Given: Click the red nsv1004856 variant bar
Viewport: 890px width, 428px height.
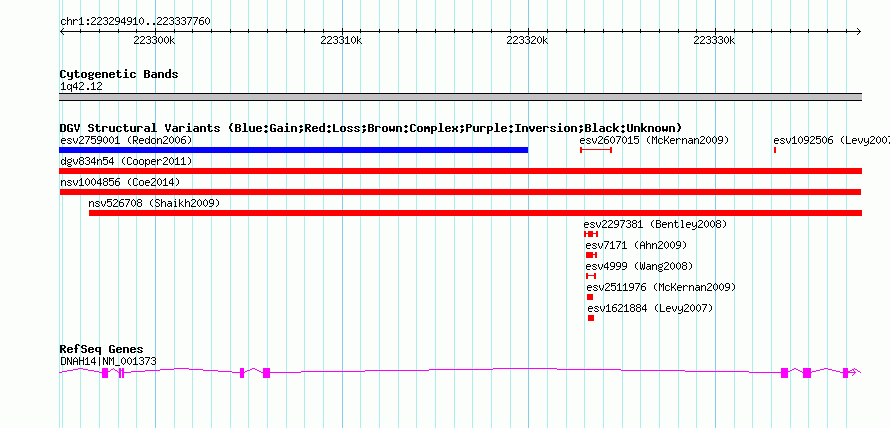Looking at the screenshot, I should [x=460, y=192].
